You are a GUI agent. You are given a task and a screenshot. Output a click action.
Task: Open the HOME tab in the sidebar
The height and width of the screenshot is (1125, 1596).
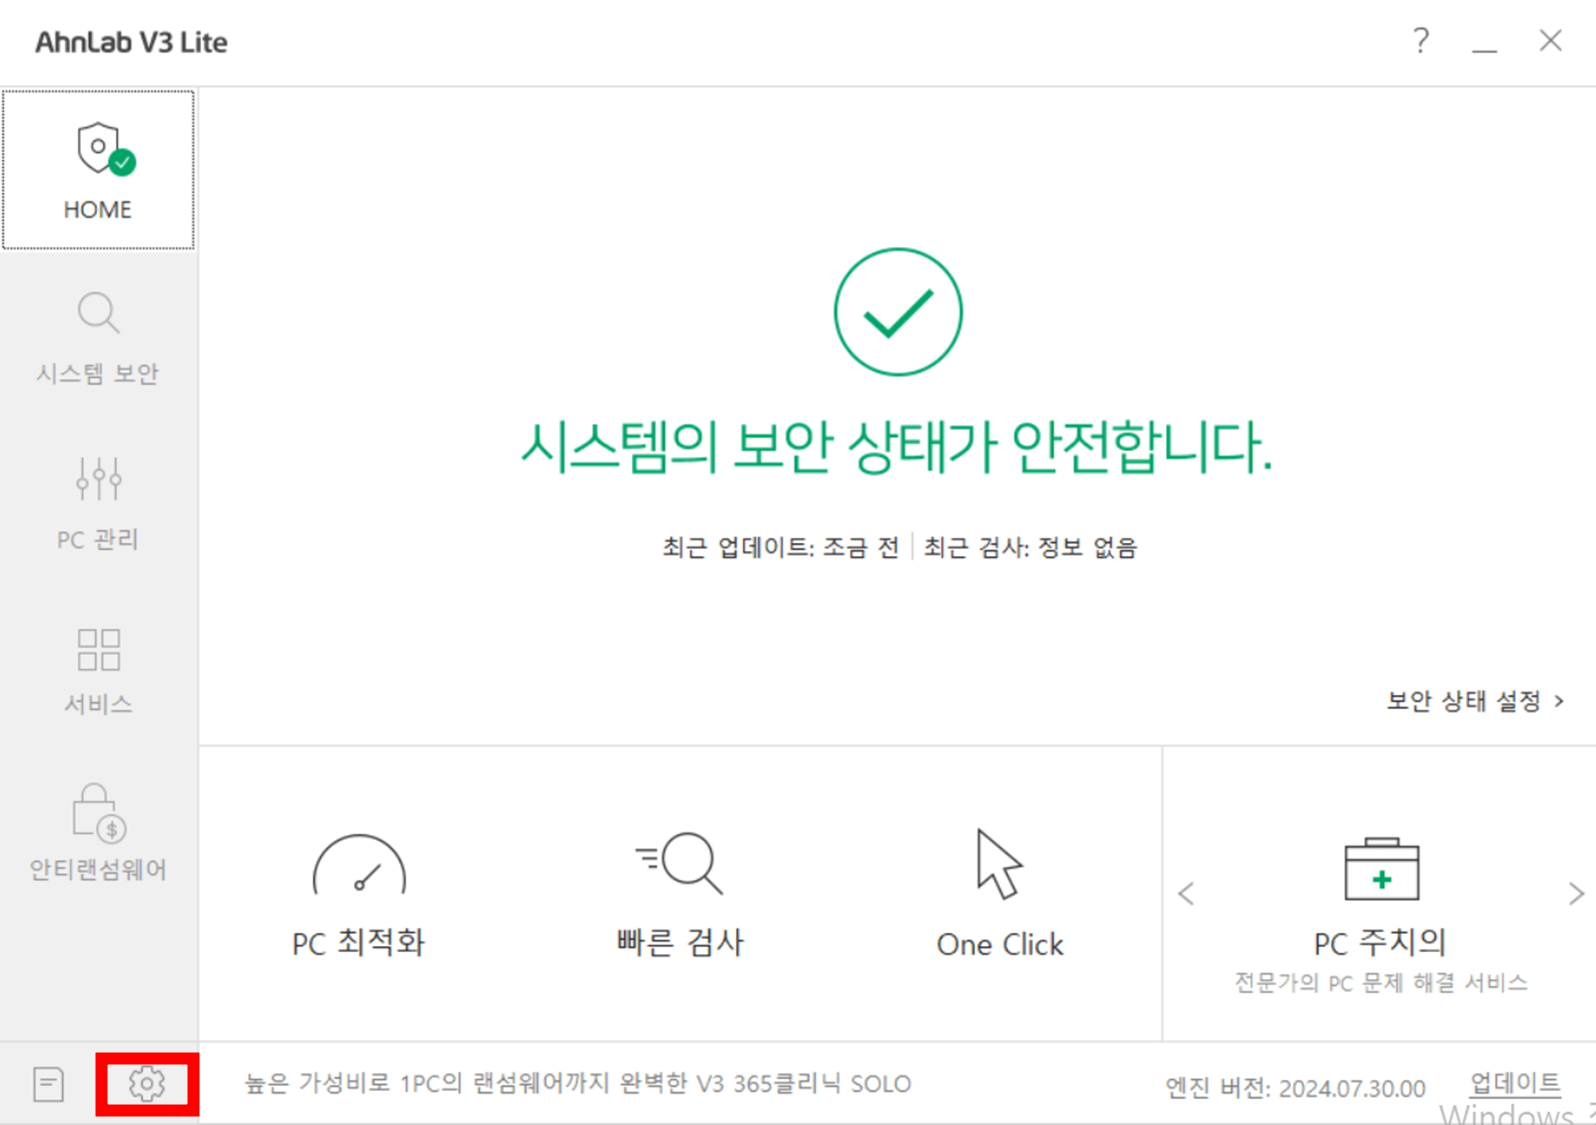[98, 170]
